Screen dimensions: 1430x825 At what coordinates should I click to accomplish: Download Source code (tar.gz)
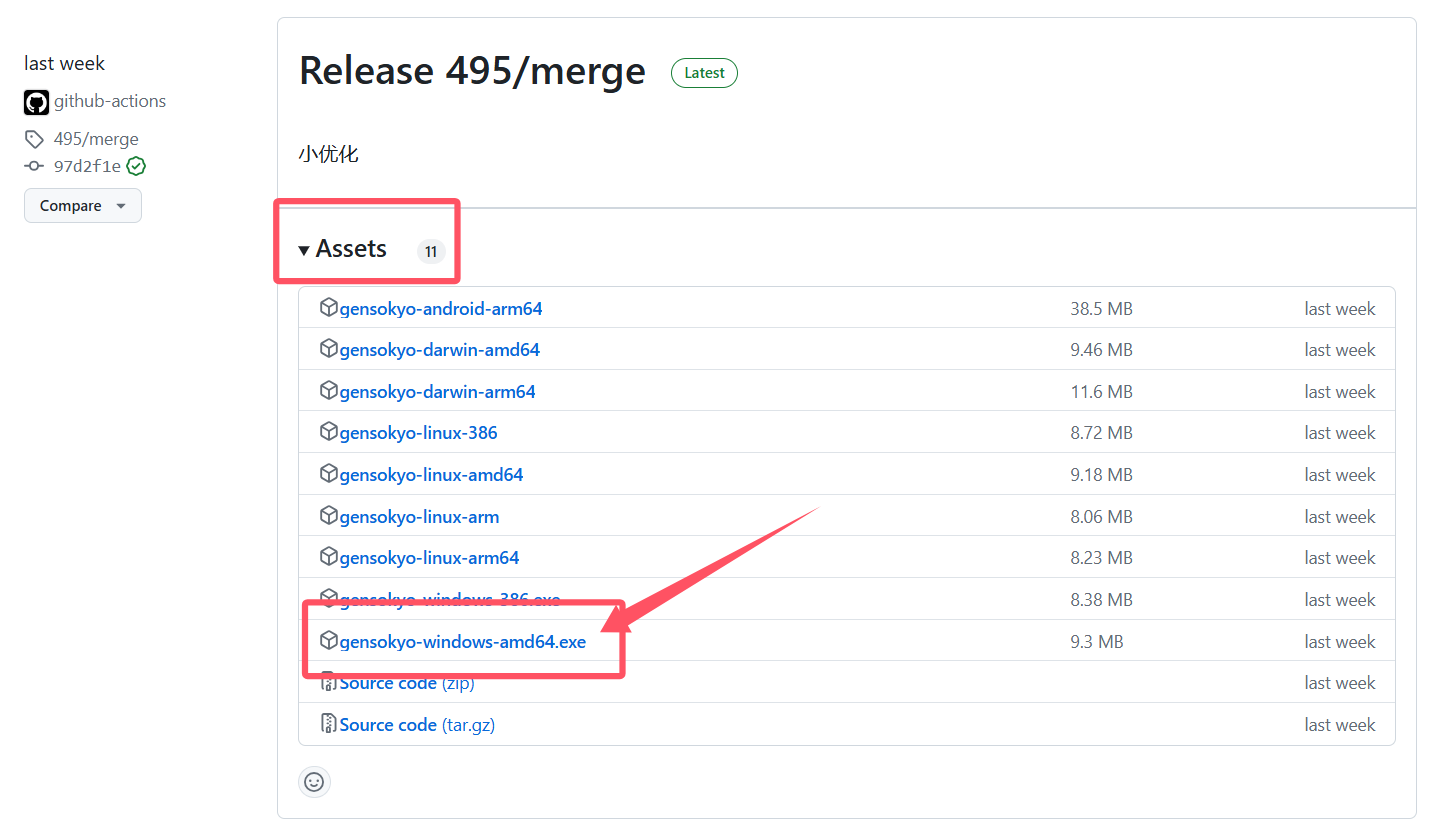pyautogui.click(x=417, y=725)
